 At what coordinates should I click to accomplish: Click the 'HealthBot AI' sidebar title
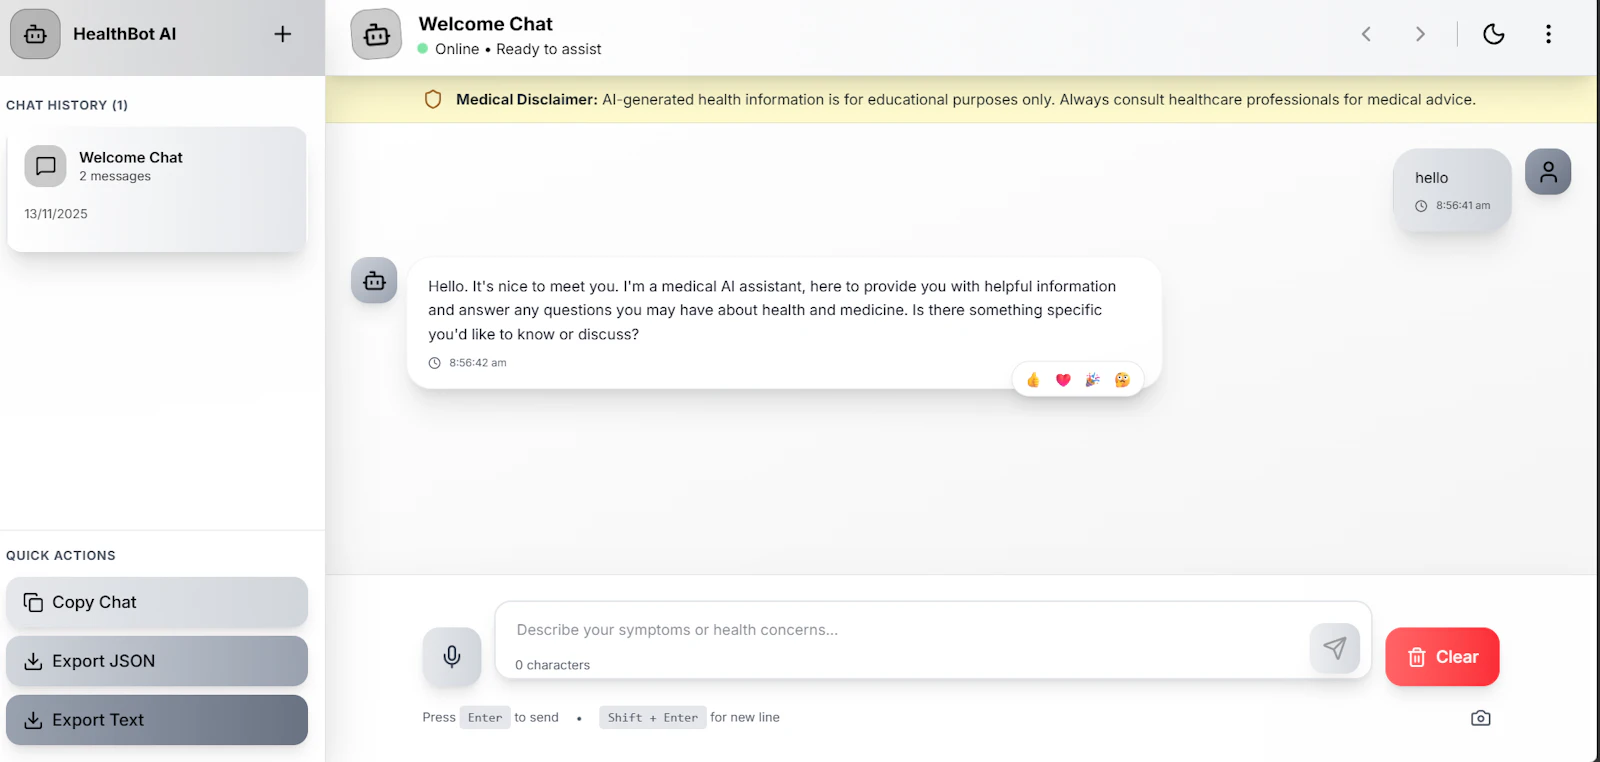coord(125,34)
